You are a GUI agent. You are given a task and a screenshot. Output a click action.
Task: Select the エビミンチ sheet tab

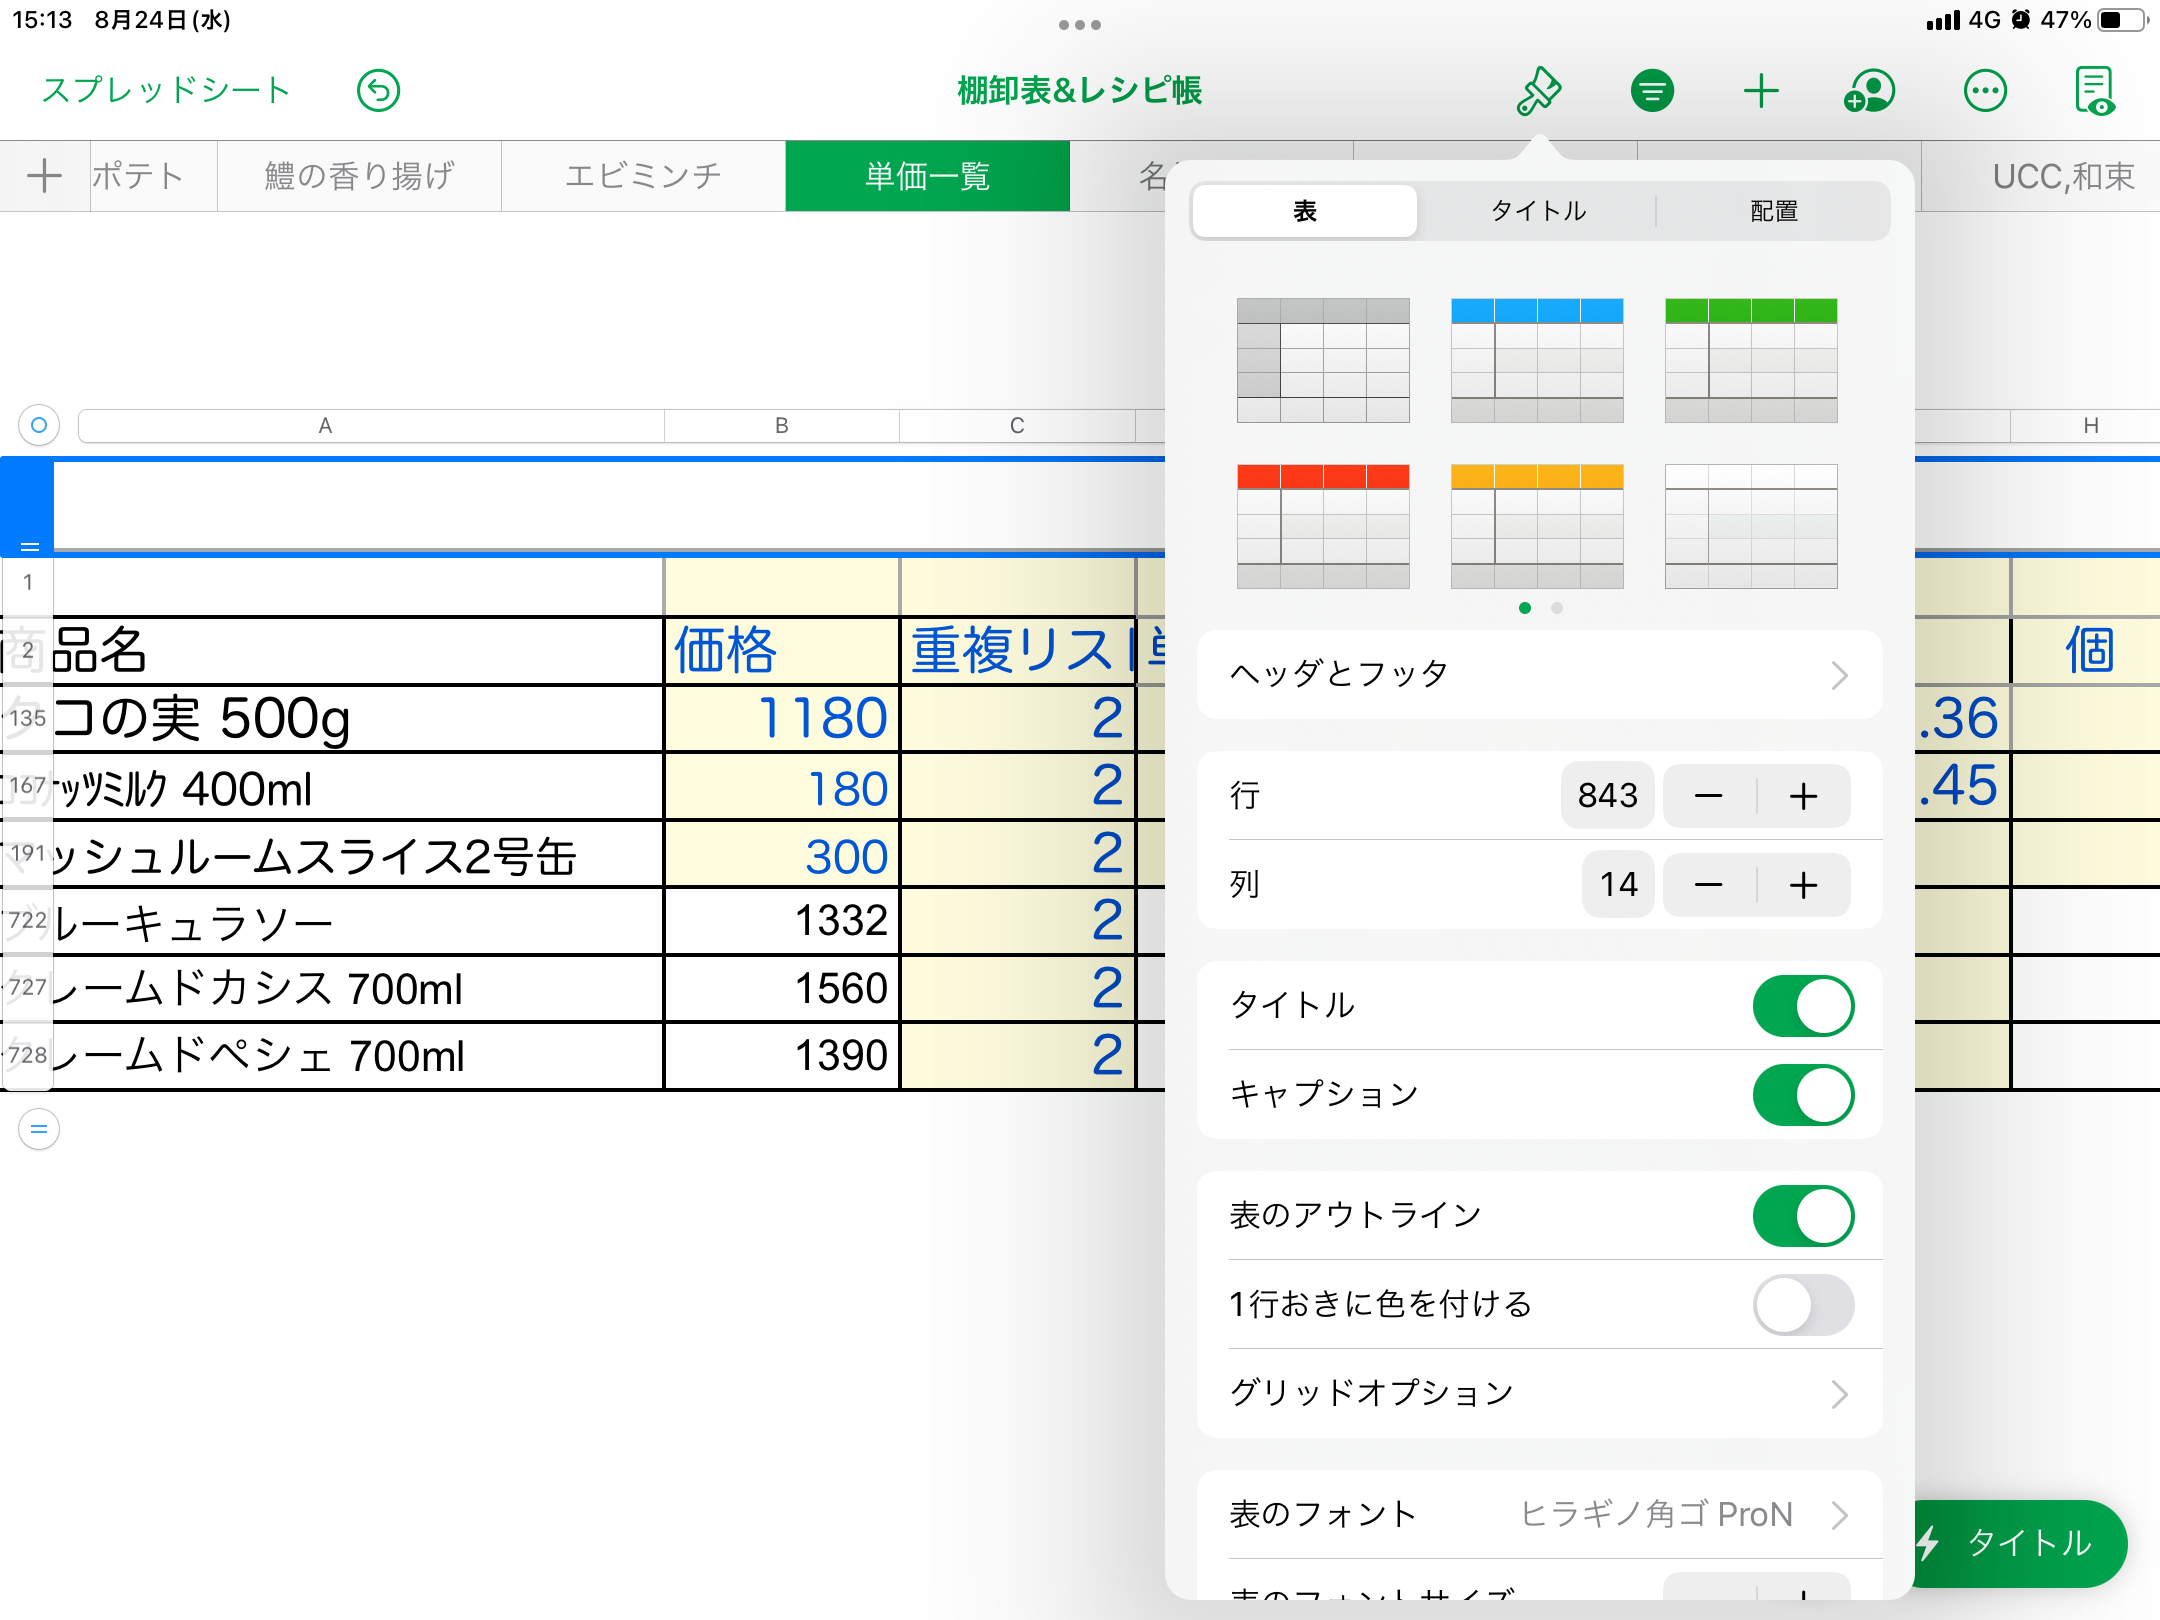pyautogui.click(x=643, y=176)
